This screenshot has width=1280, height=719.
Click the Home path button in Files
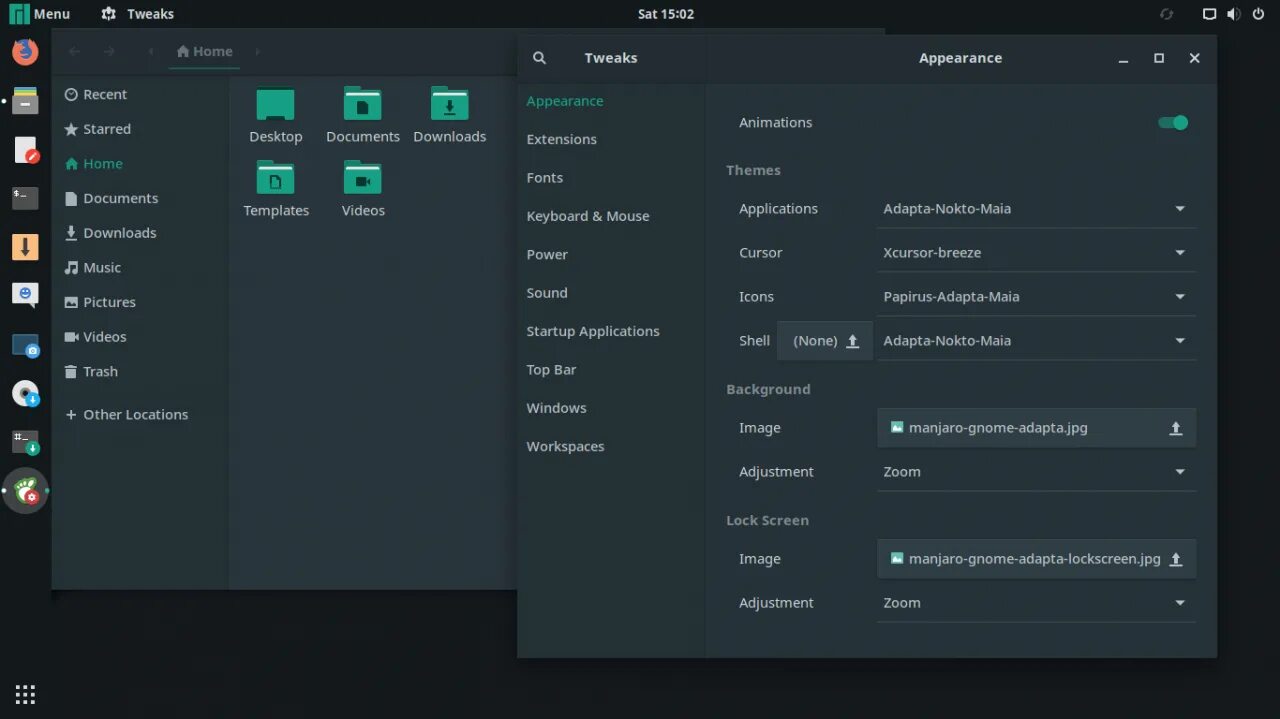click(204, 51)
